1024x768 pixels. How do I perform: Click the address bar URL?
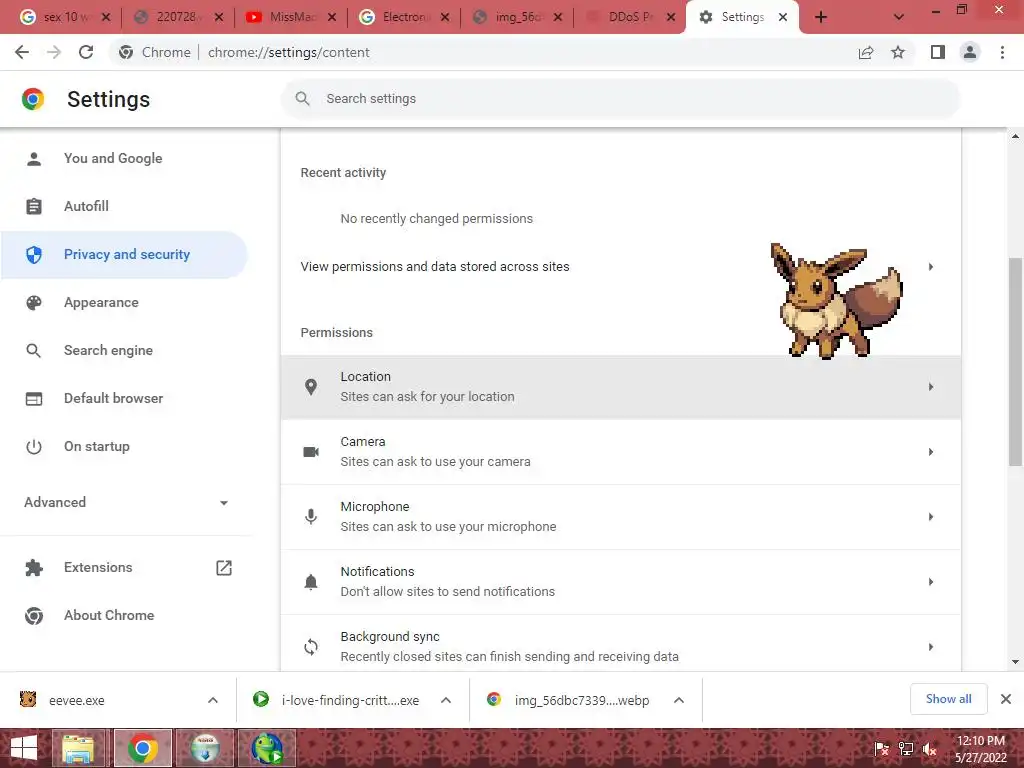pos(289,52)
